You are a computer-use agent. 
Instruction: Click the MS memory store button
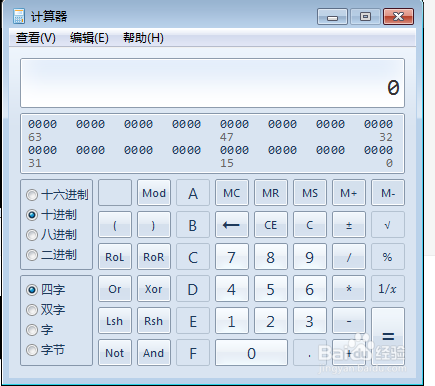pos(310,193)
